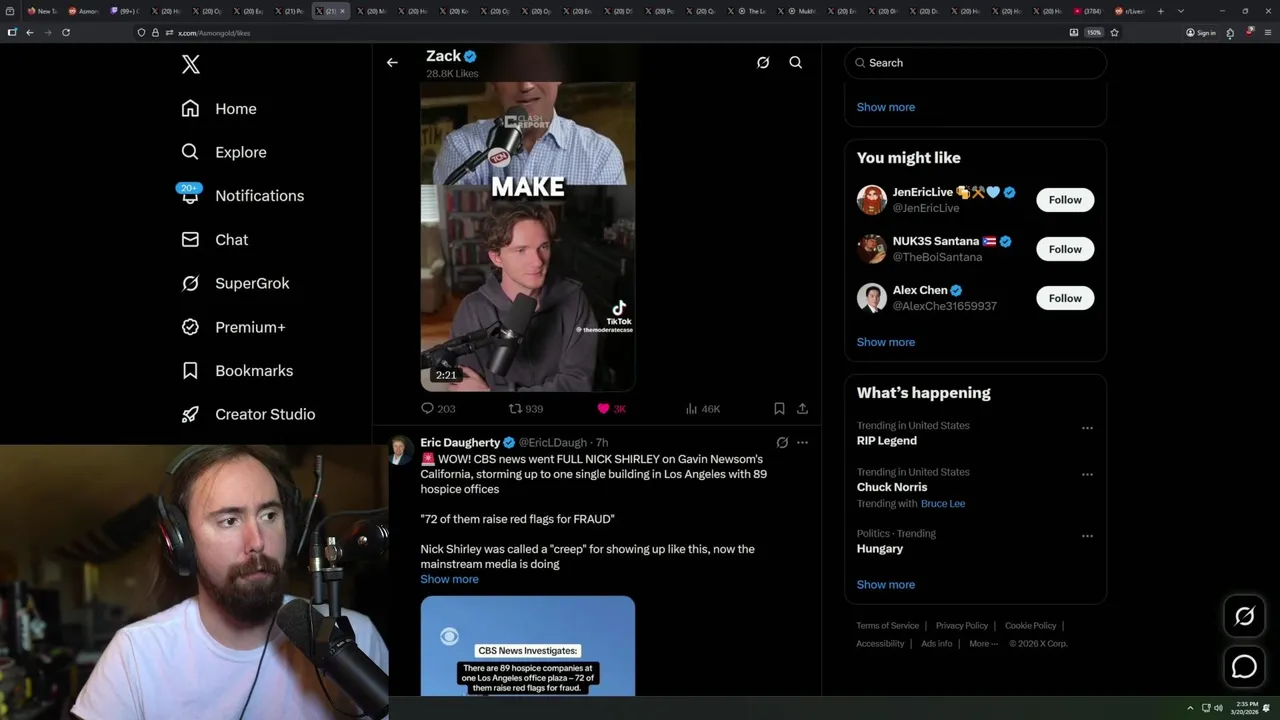The height and width of the screenshot is (720, 1280).
Task: Open more options for RIP Legend trend
Action: [1087, 428]
